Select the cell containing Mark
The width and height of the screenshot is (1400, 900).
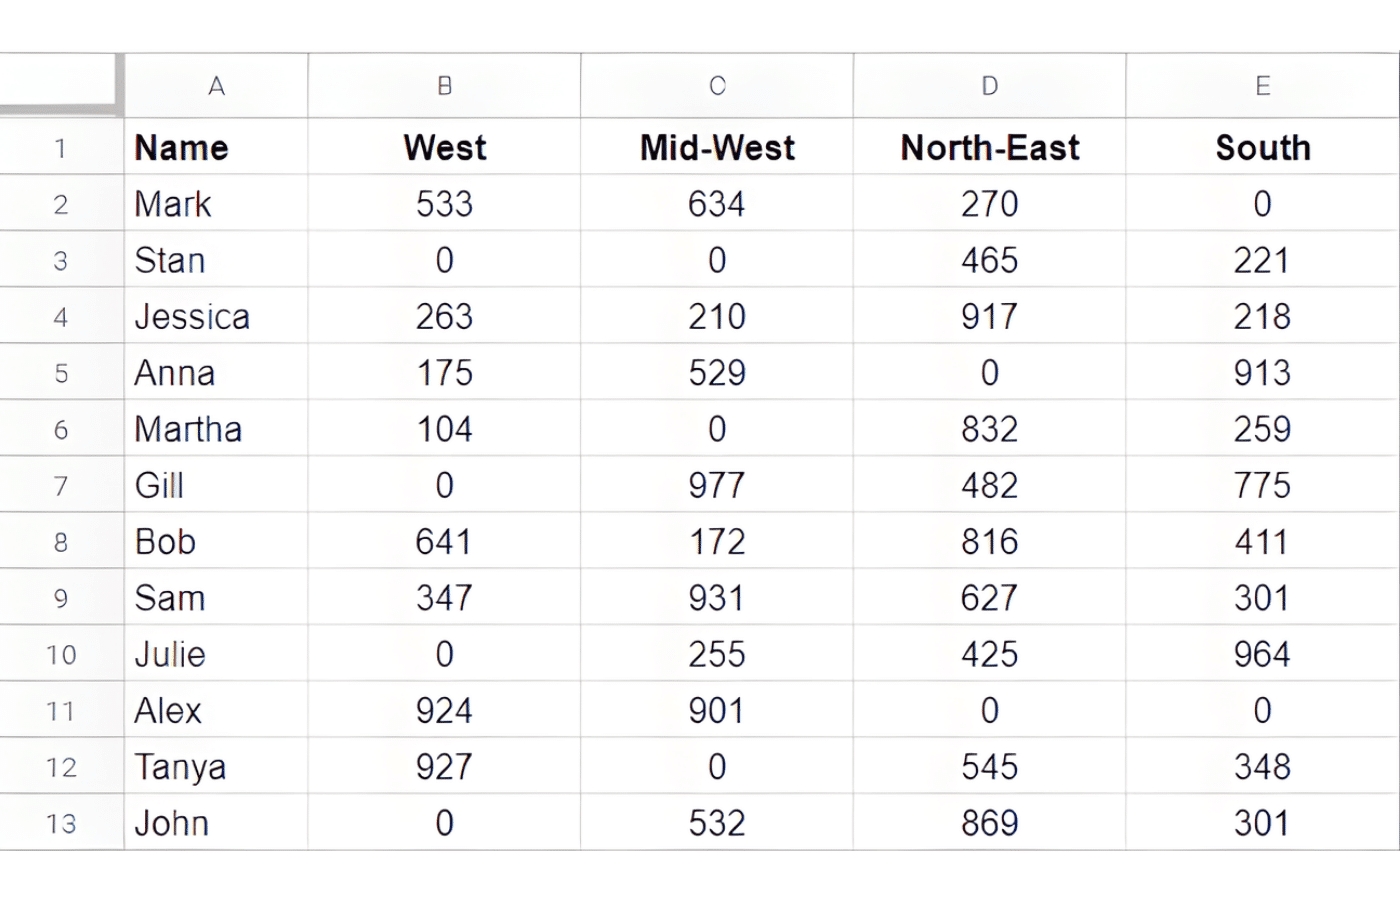[x=216, y=204]
